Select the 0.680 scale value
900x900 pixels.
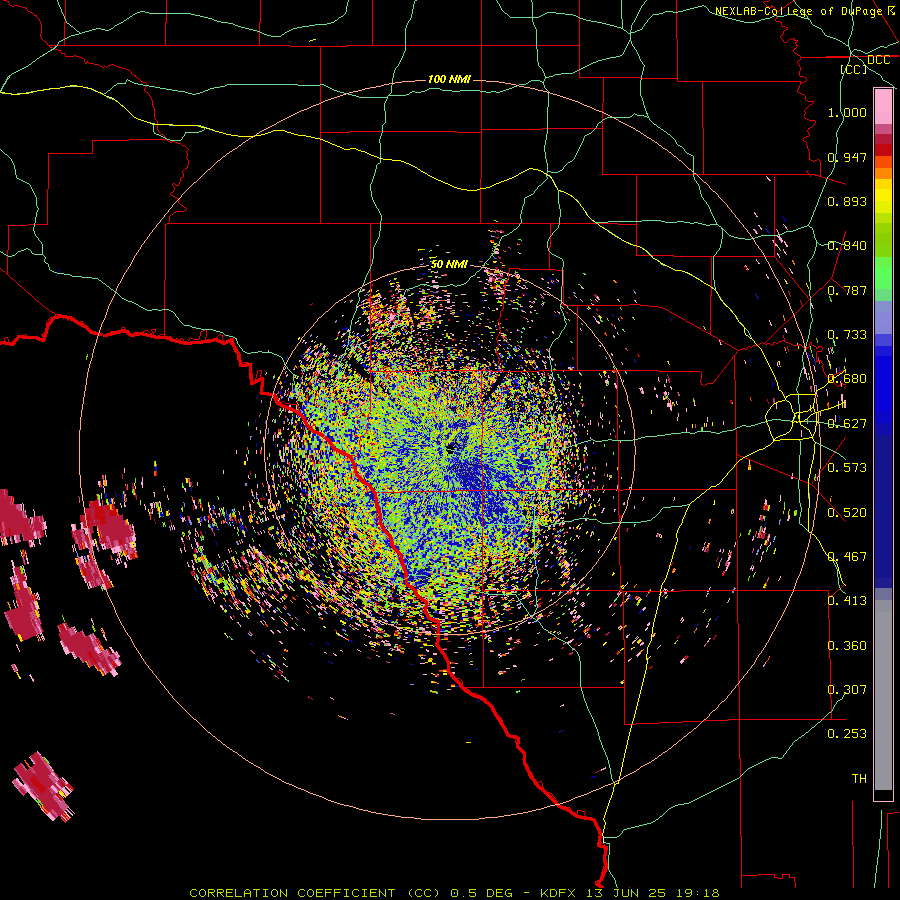click(x=847, y=379)
